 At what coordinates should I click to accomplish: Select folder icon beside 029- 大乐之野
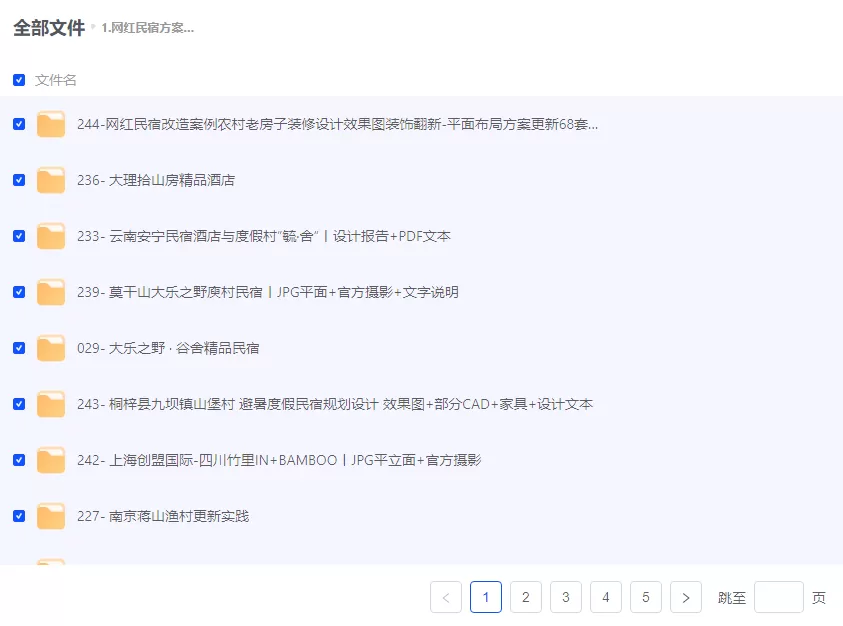(x=51, y=348)
